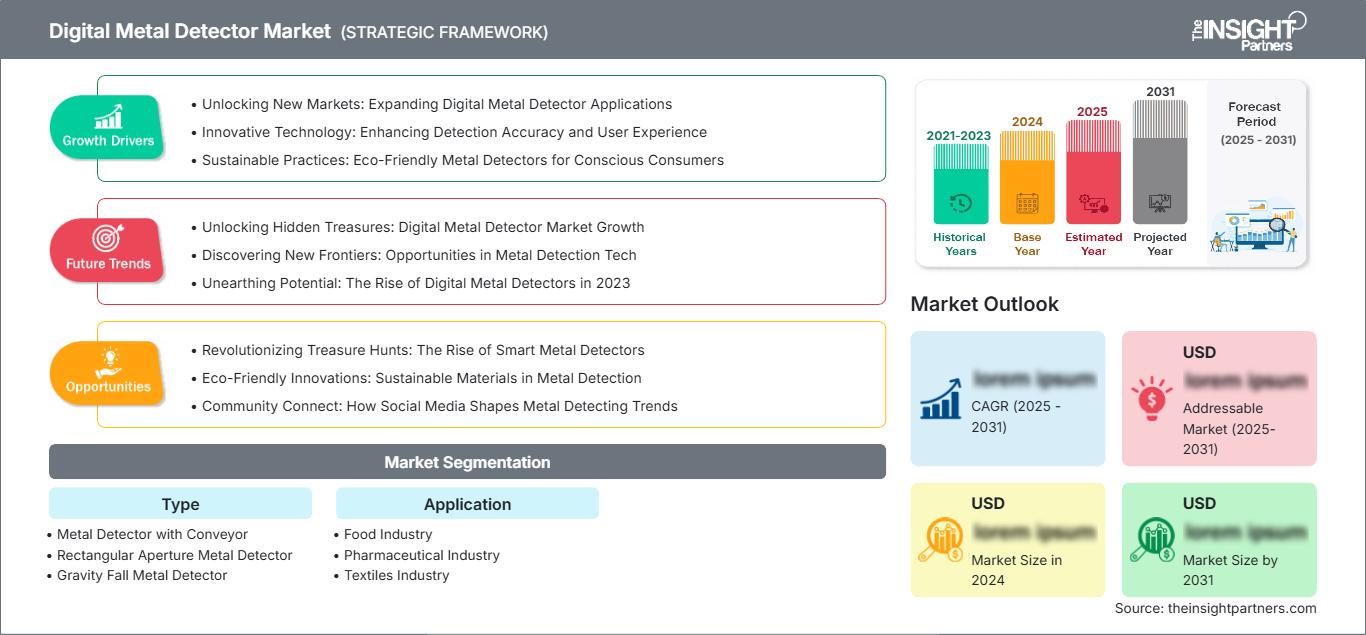
Task: Click 'Revolutionizing Treasure Hunts' bullet text
Action: (x=423, y=350)
